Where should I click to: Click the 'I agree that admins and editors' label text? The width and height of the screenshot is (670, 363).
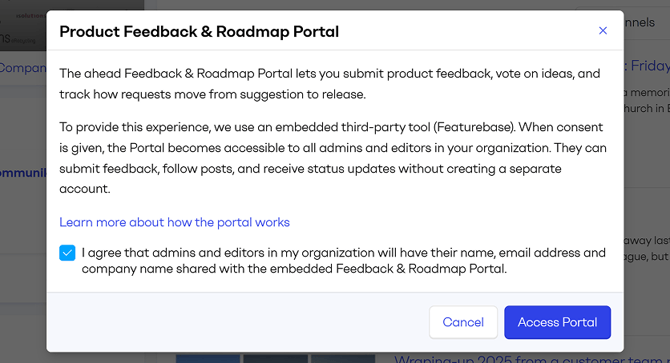(344, 261)
